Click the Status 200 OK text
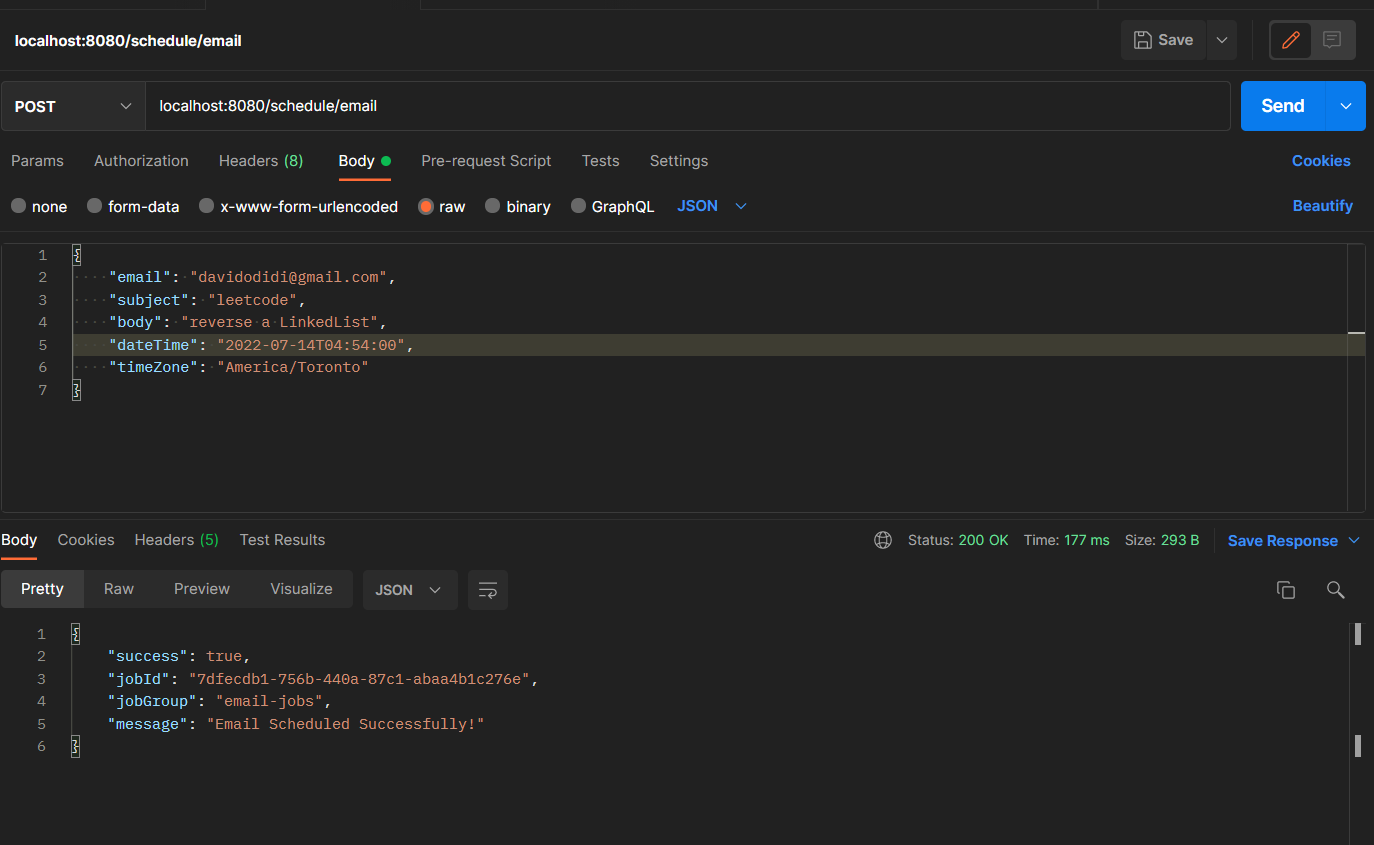 [958, 540]
